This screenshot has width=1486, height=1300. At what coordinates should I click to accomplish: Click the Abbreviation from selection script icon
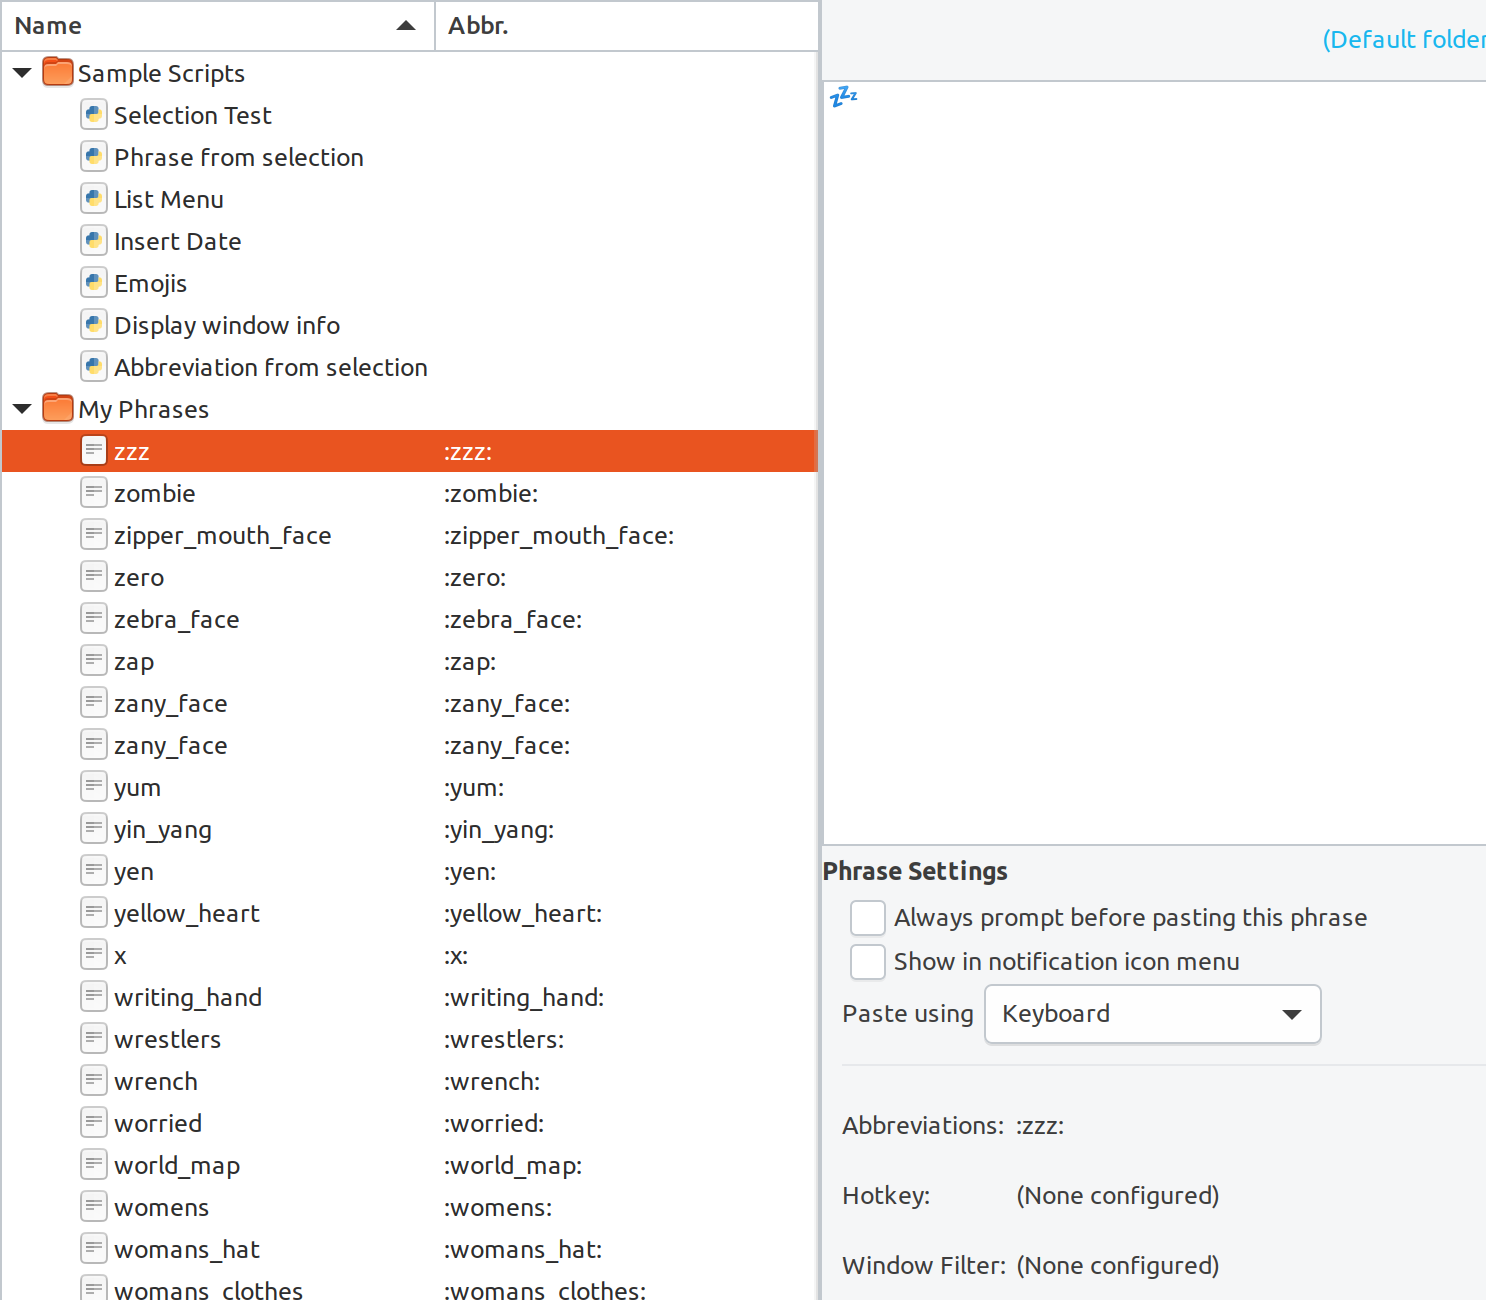[93, 366]
